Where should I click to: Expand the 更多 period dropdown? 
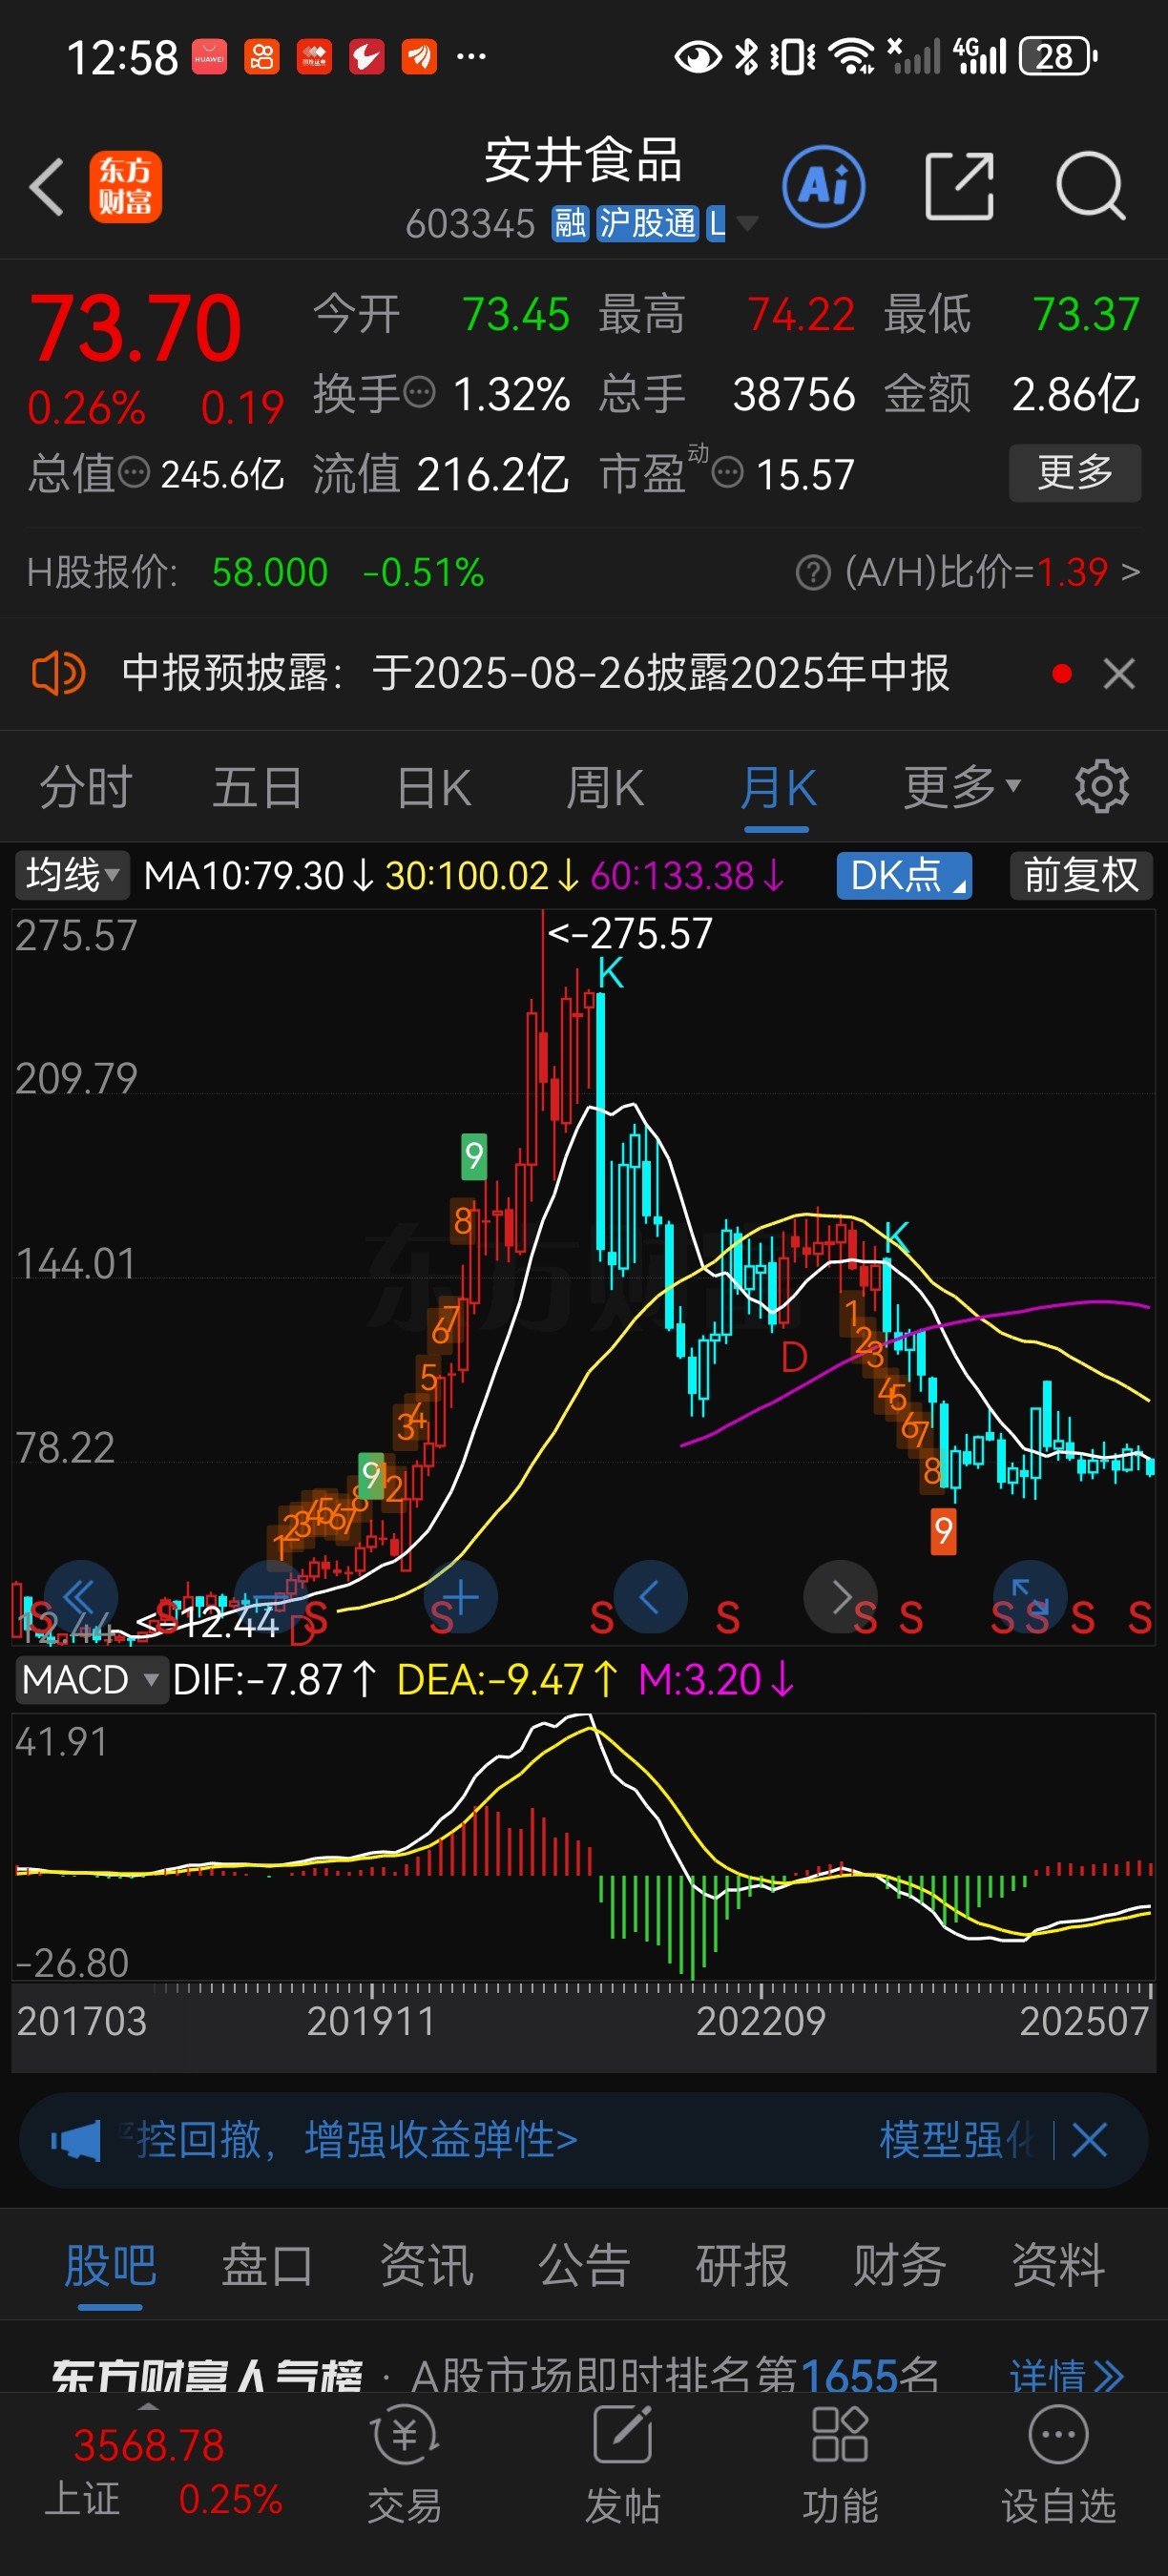coord(962,787)
